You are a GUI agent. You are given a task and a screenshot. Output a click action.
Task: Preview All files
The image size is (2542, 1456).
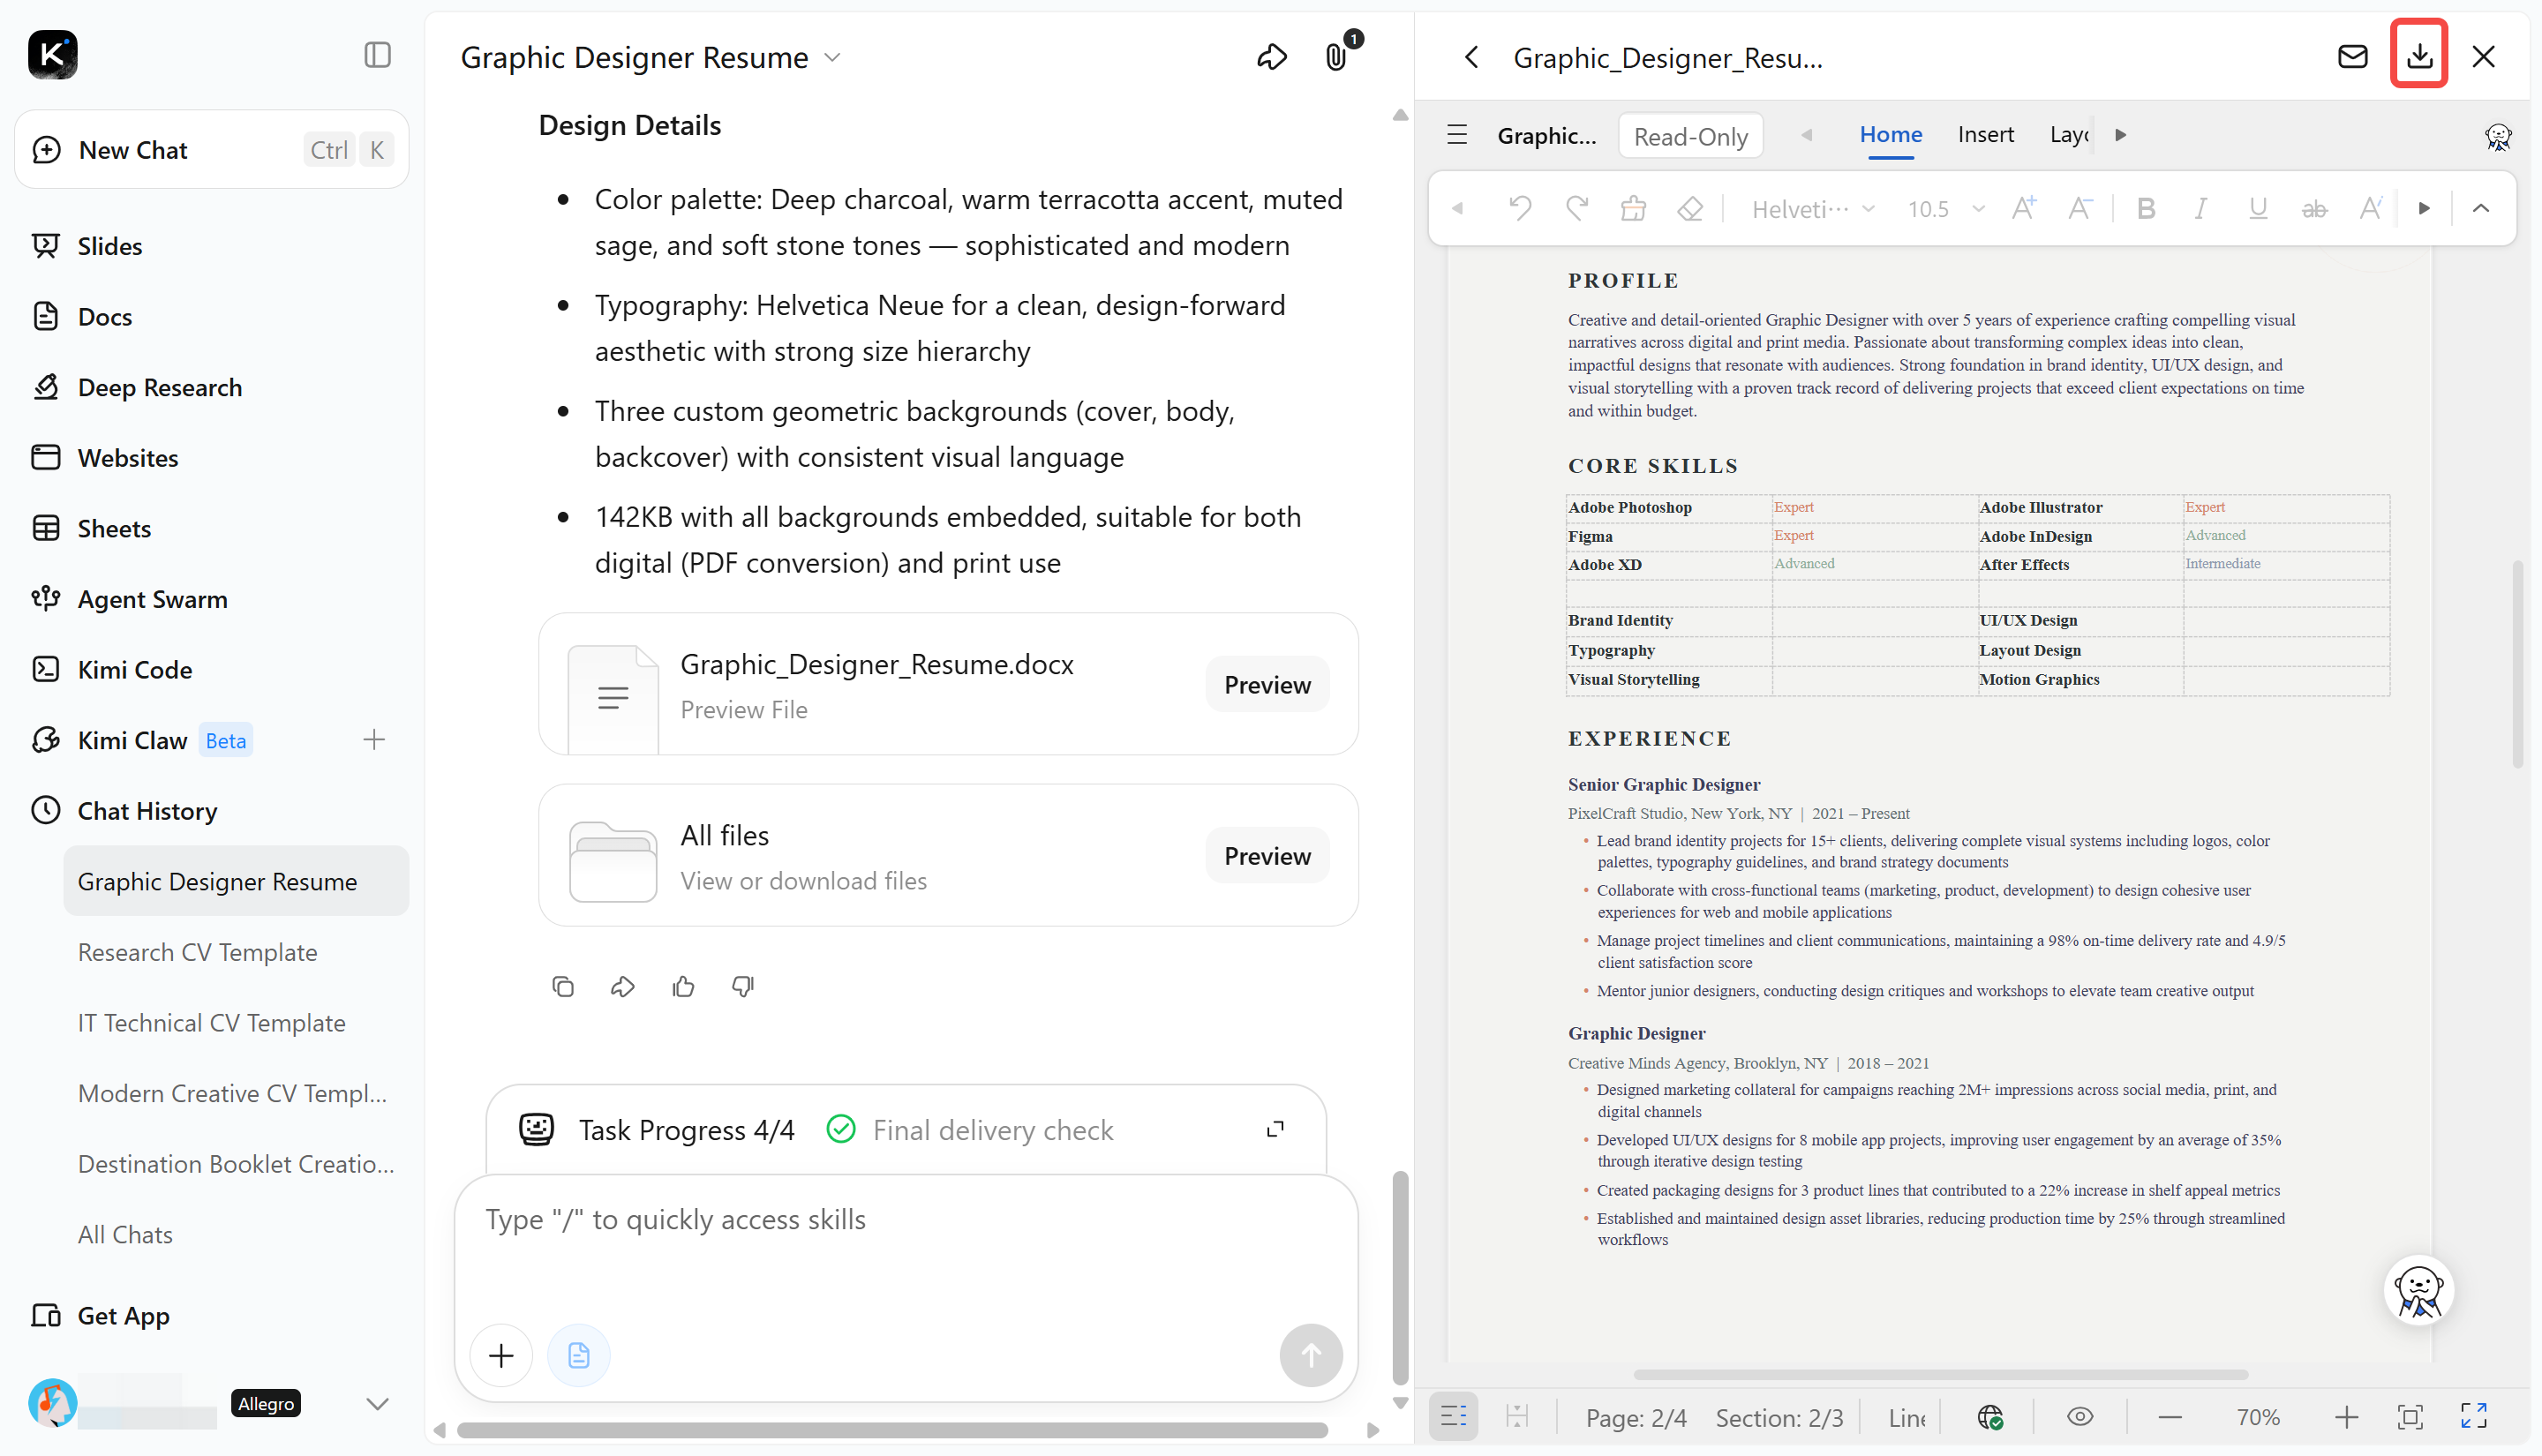(1267, 856)
